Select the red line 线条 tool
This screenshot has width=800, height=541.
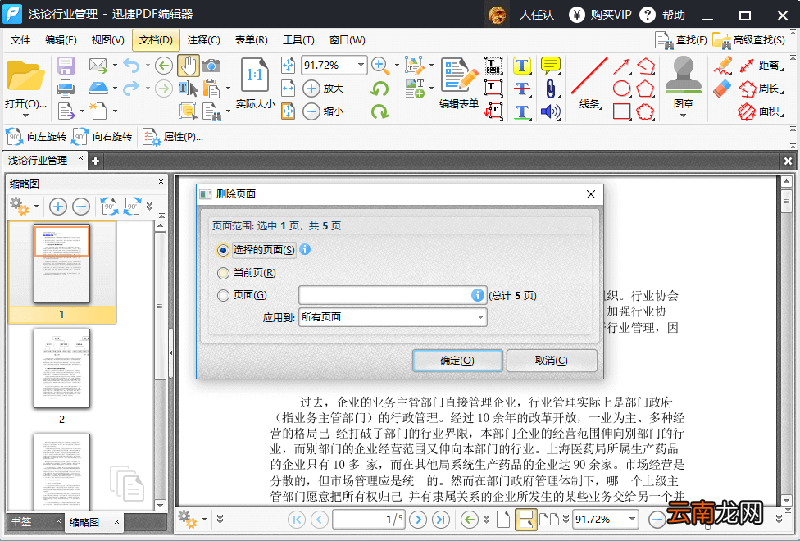coord(589,77)
